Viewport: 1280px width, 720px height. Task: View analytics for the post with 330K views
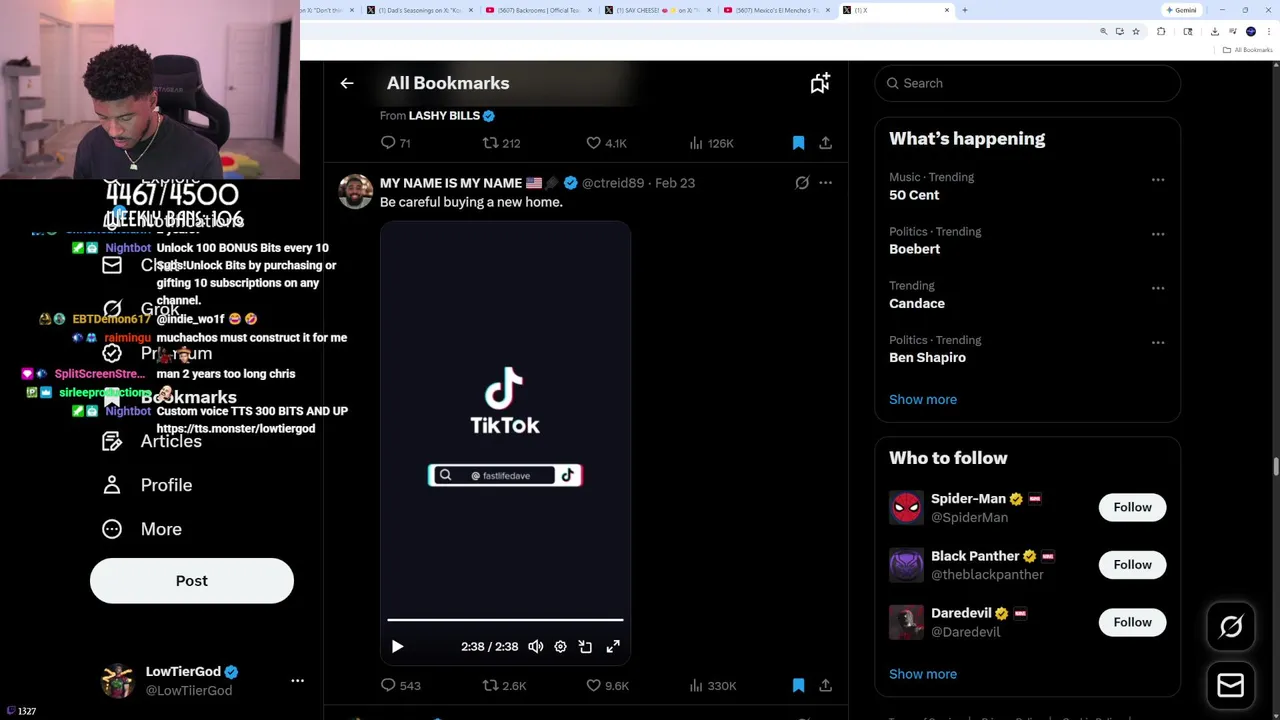pos(712,685)
